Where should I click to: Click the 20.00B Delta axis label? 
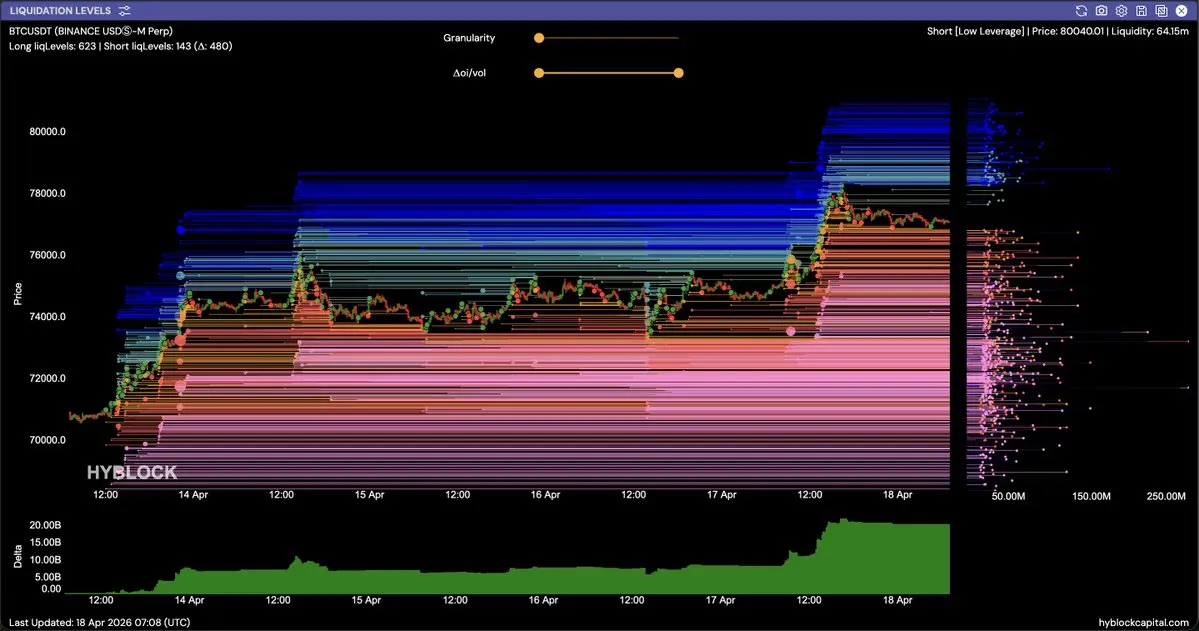[45, 525]
